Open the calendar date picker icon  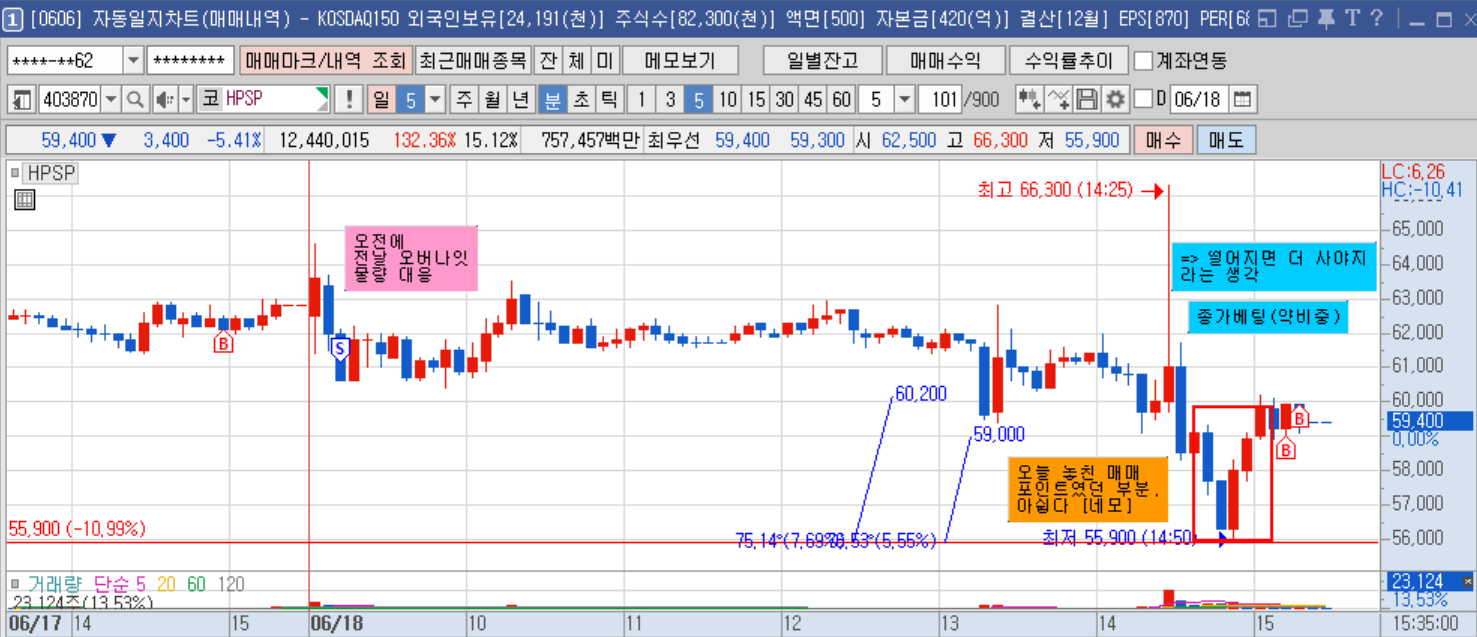pos(1242,100)
